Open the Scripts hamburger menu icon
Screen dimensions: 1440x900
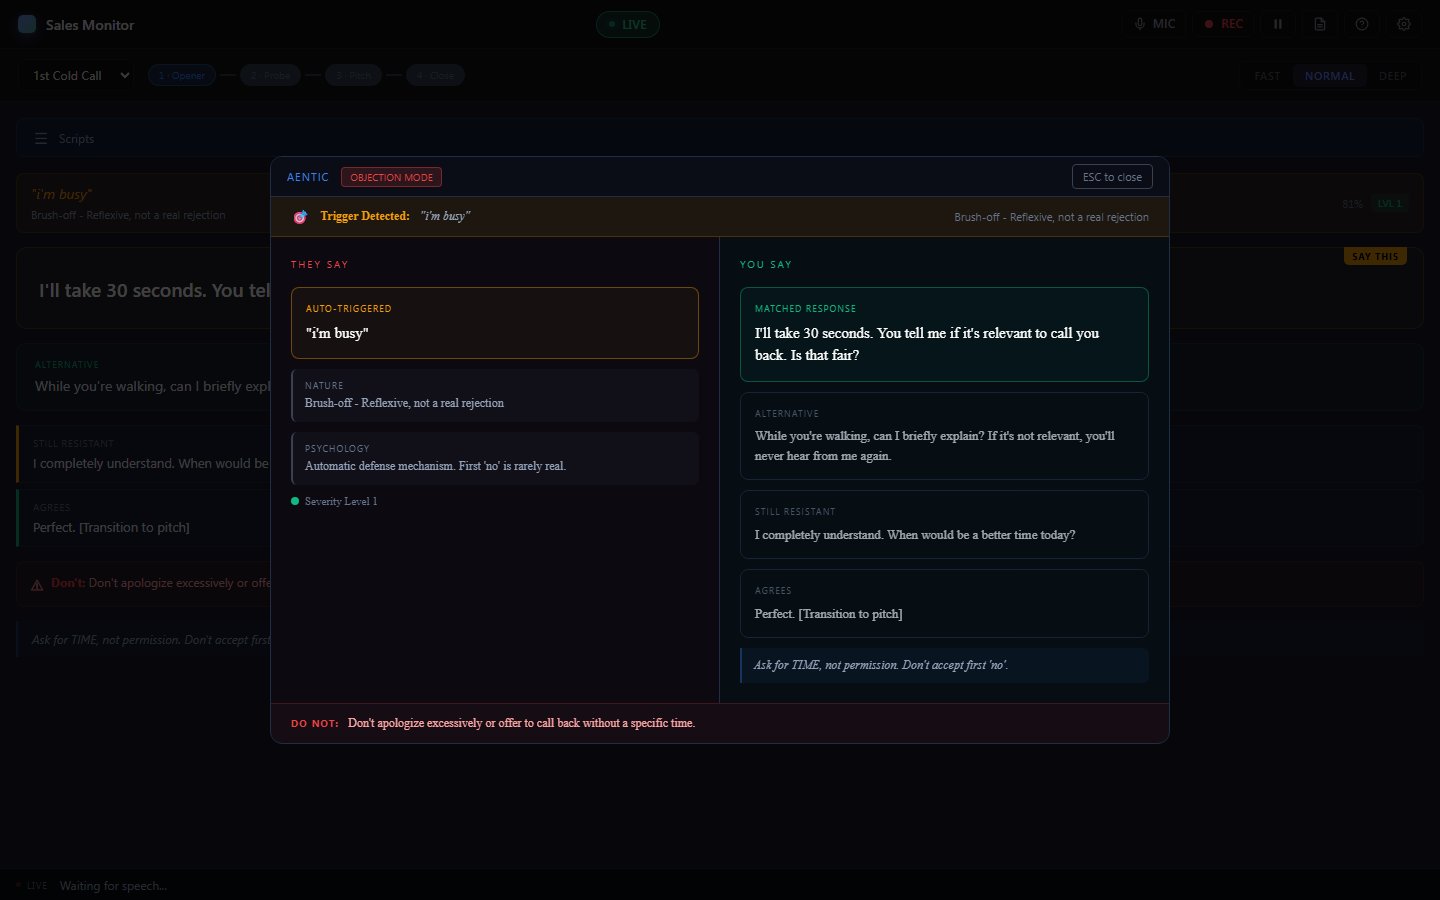point(41,139)
